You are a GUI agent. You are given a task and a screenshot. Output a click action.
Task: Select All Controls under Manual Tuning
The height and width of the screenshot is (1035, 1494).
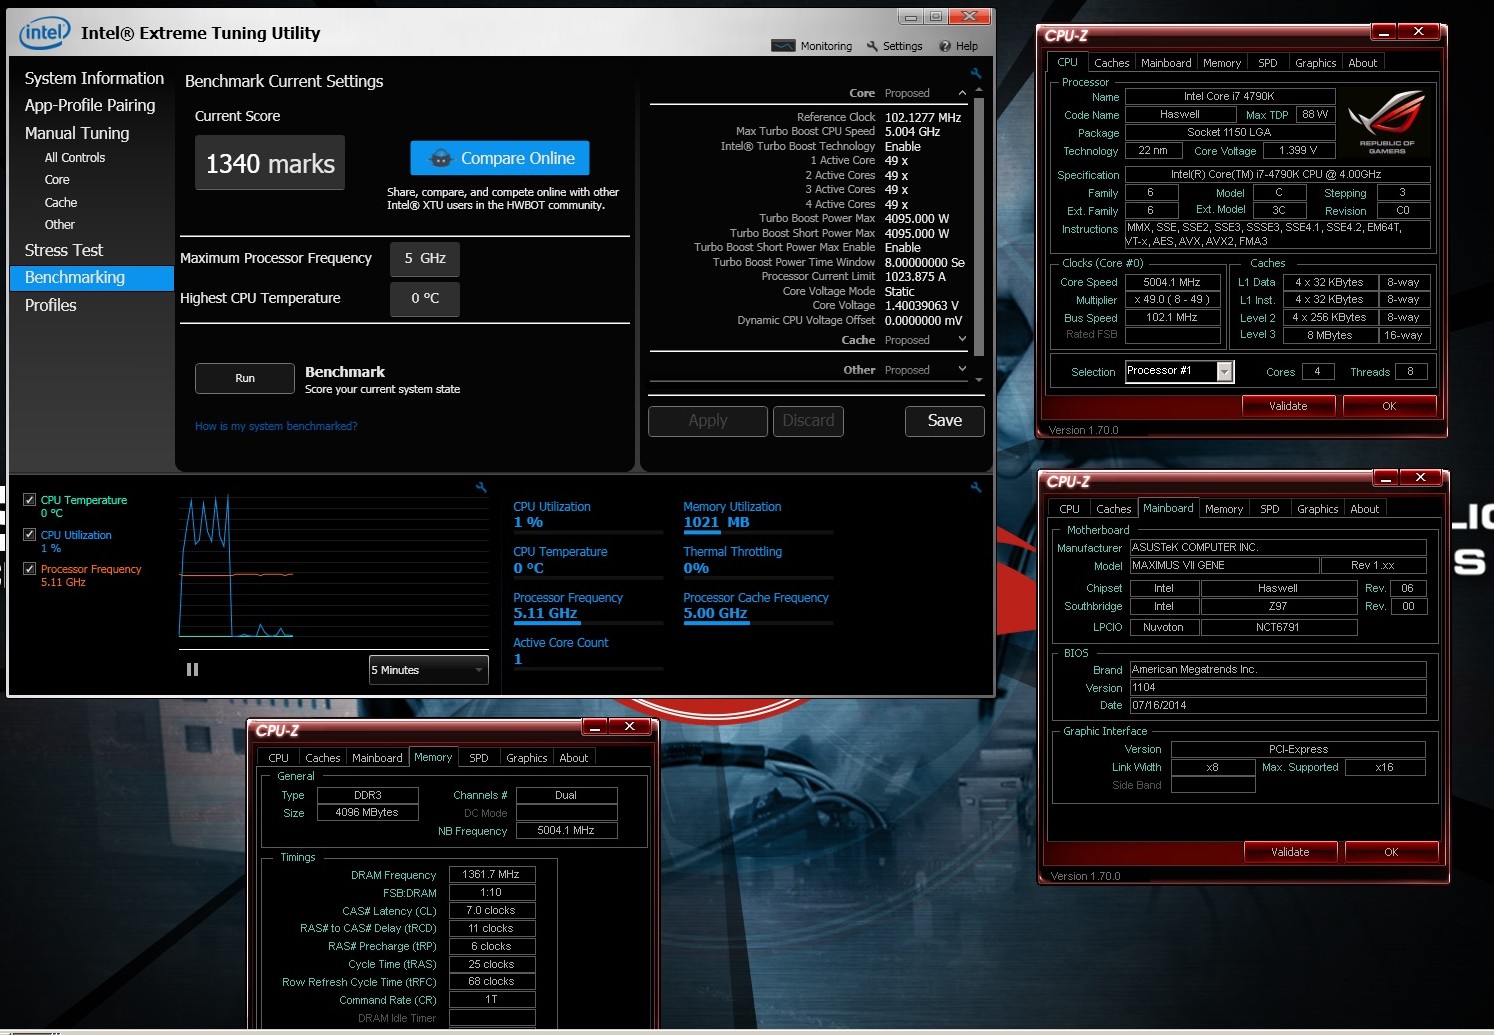pyautogui.click(x=75, y=158)
